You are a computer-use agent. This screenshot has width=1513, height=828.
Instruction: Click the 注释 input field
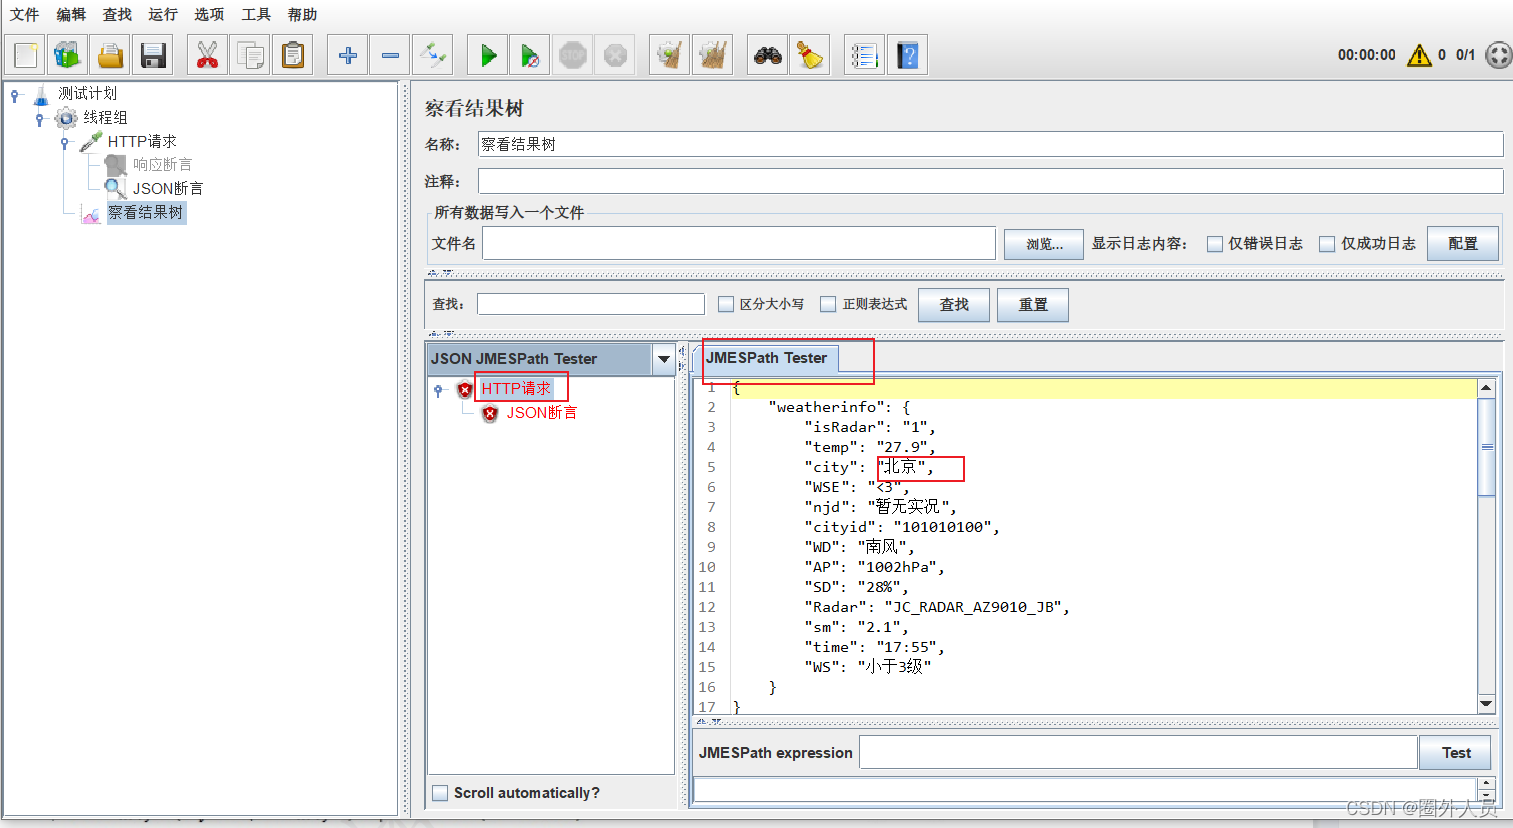click(x=990, y=181)
